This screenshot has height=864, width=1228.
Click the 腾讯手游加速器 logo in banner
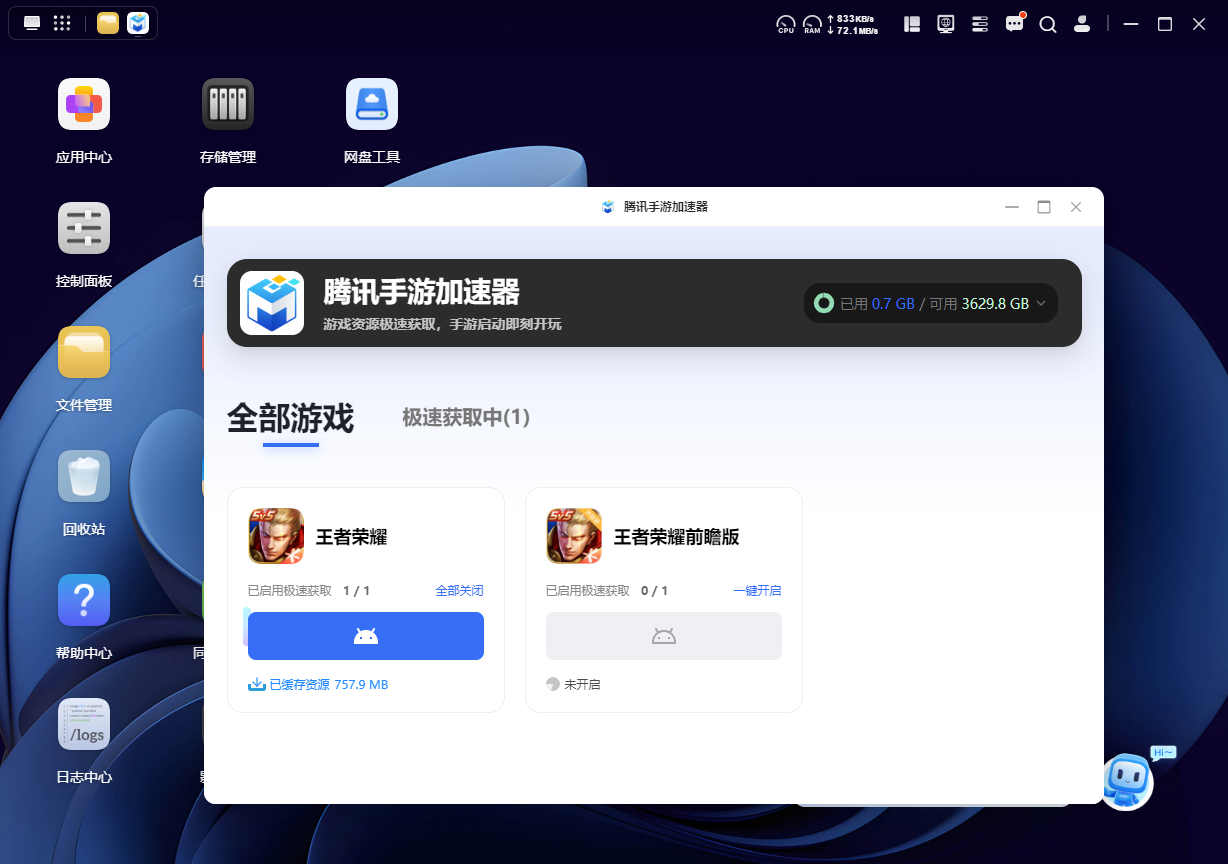(272, 303)
